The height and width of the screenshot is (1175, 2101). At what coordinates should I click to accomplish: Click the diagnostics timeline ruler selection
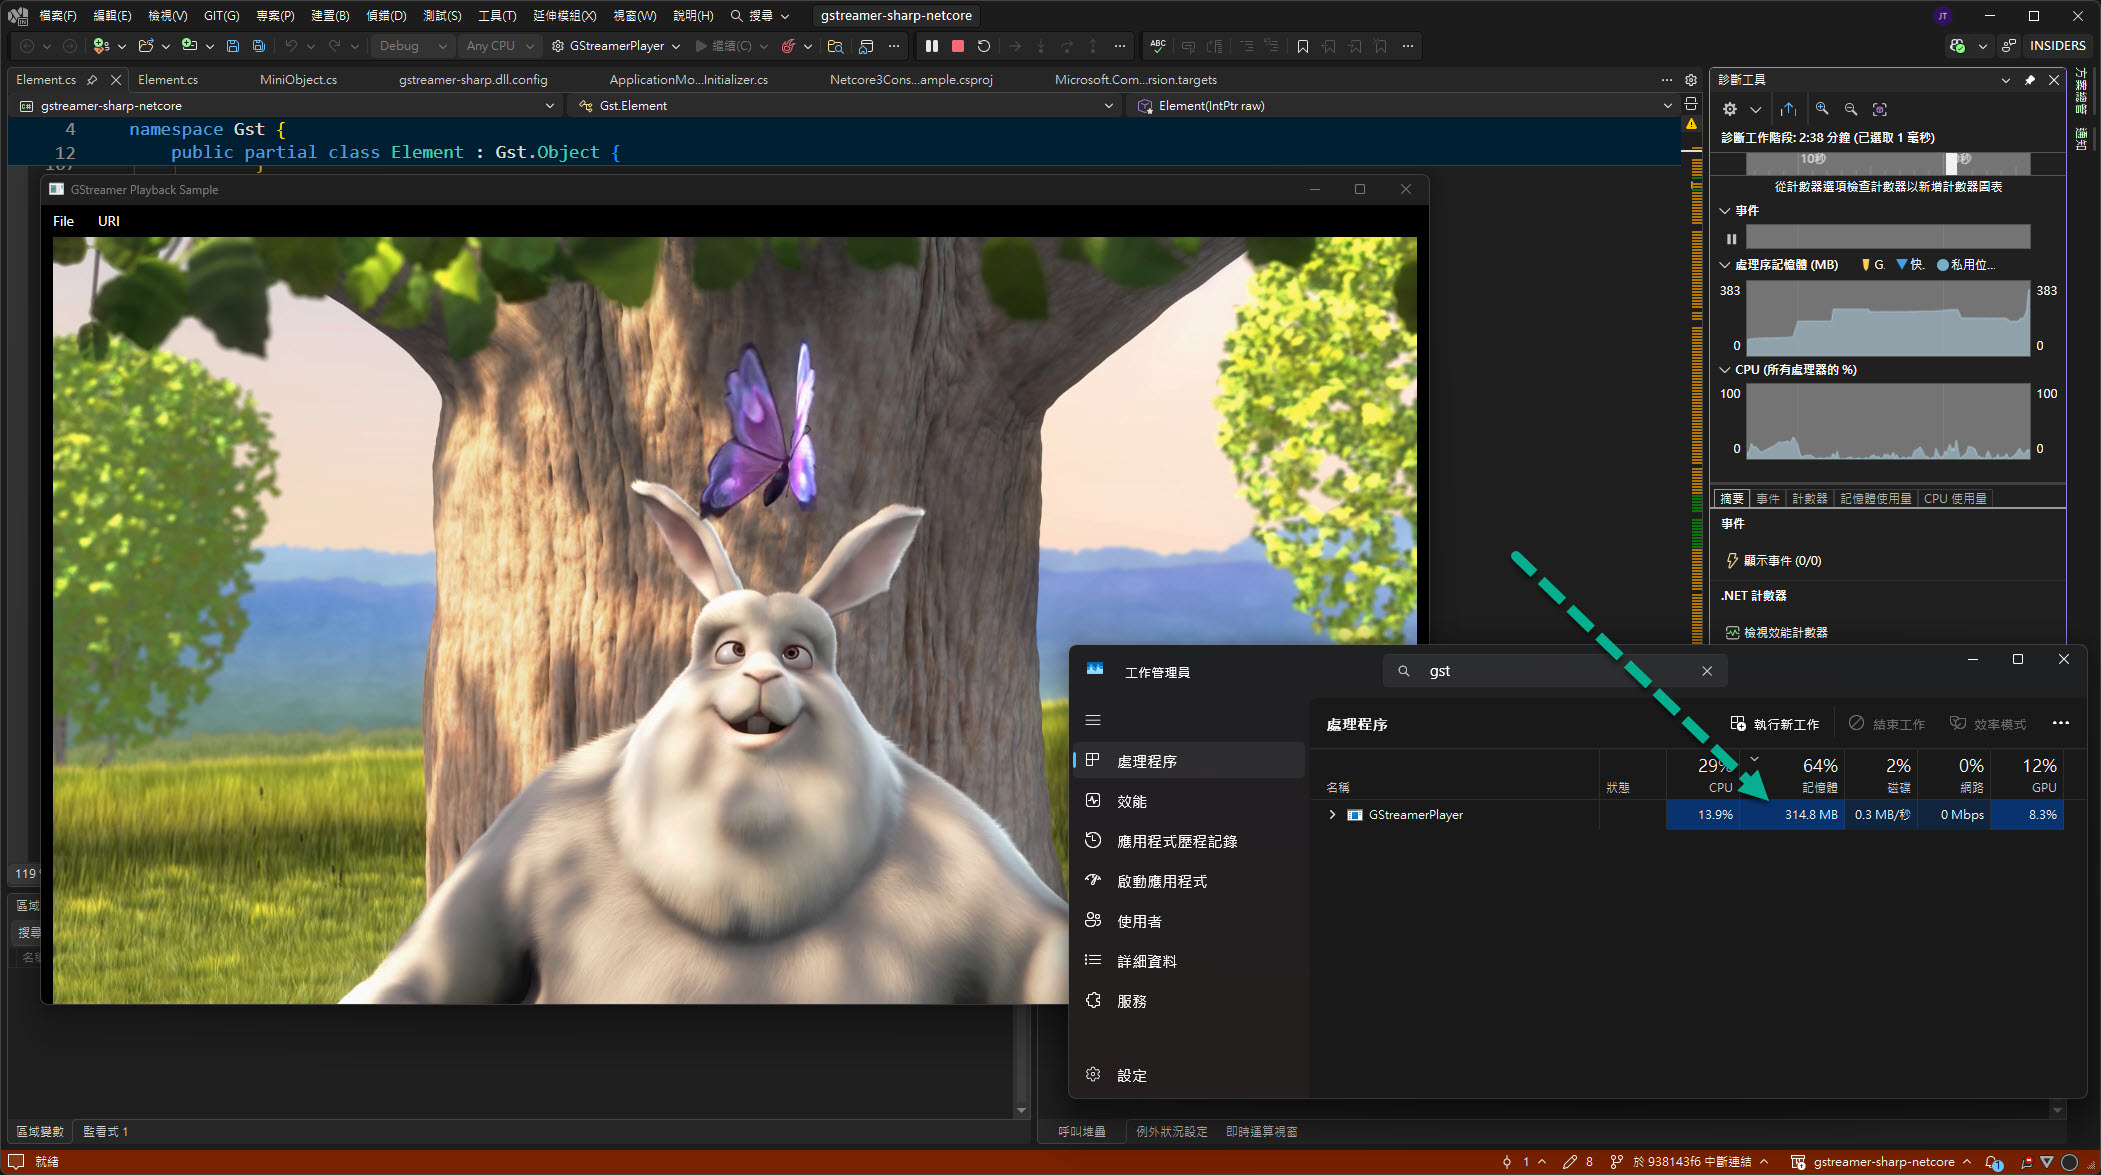tap(1950, 161)
